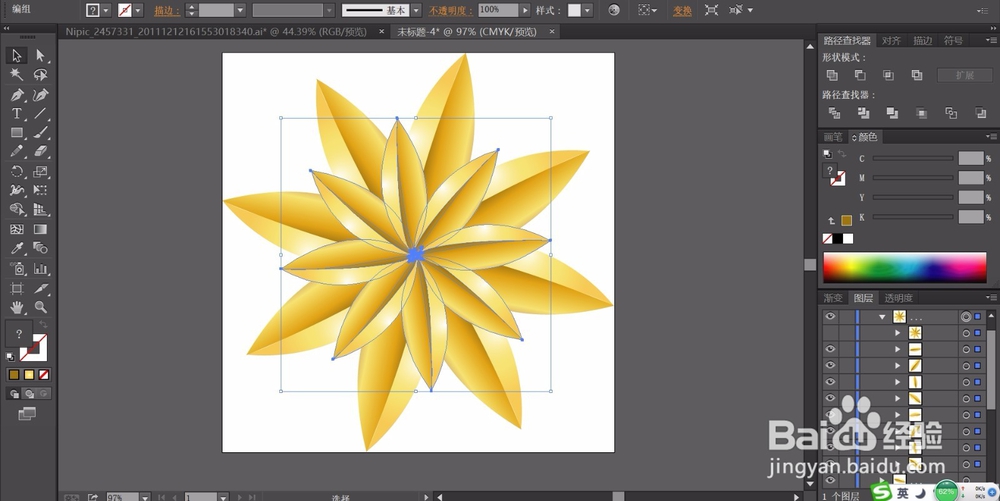Select the Rotate tool
The height and width of the screenshot is (501, 1000).
17,171
